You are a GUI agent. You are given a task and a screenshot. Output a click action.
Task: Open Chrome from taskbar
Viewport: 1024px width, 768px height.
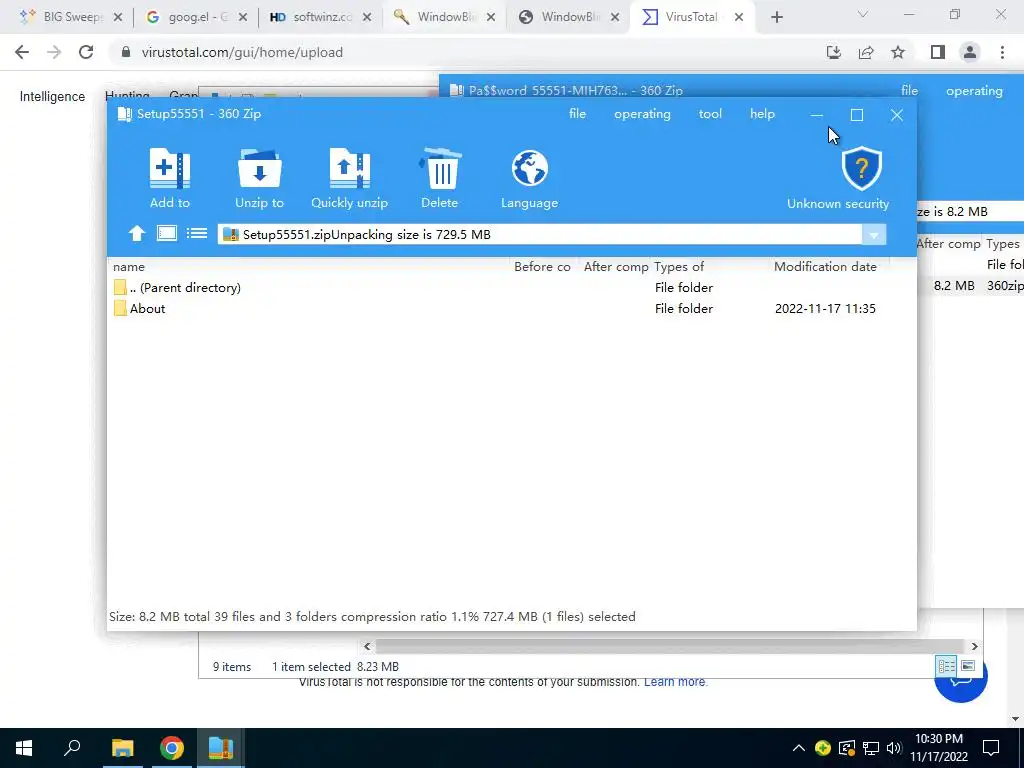[x=172, y=748]
